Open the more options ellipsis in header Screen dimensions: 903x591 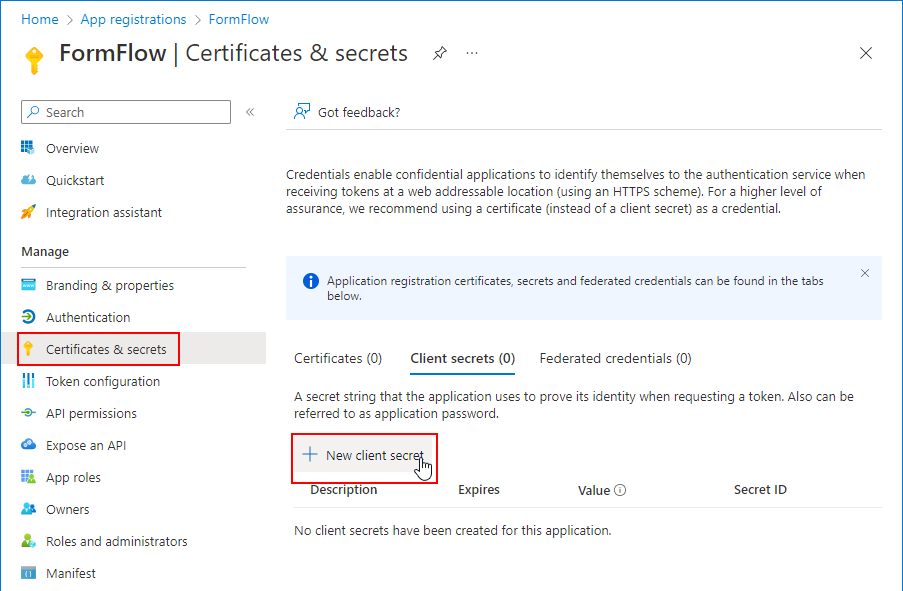click(472, 53)
